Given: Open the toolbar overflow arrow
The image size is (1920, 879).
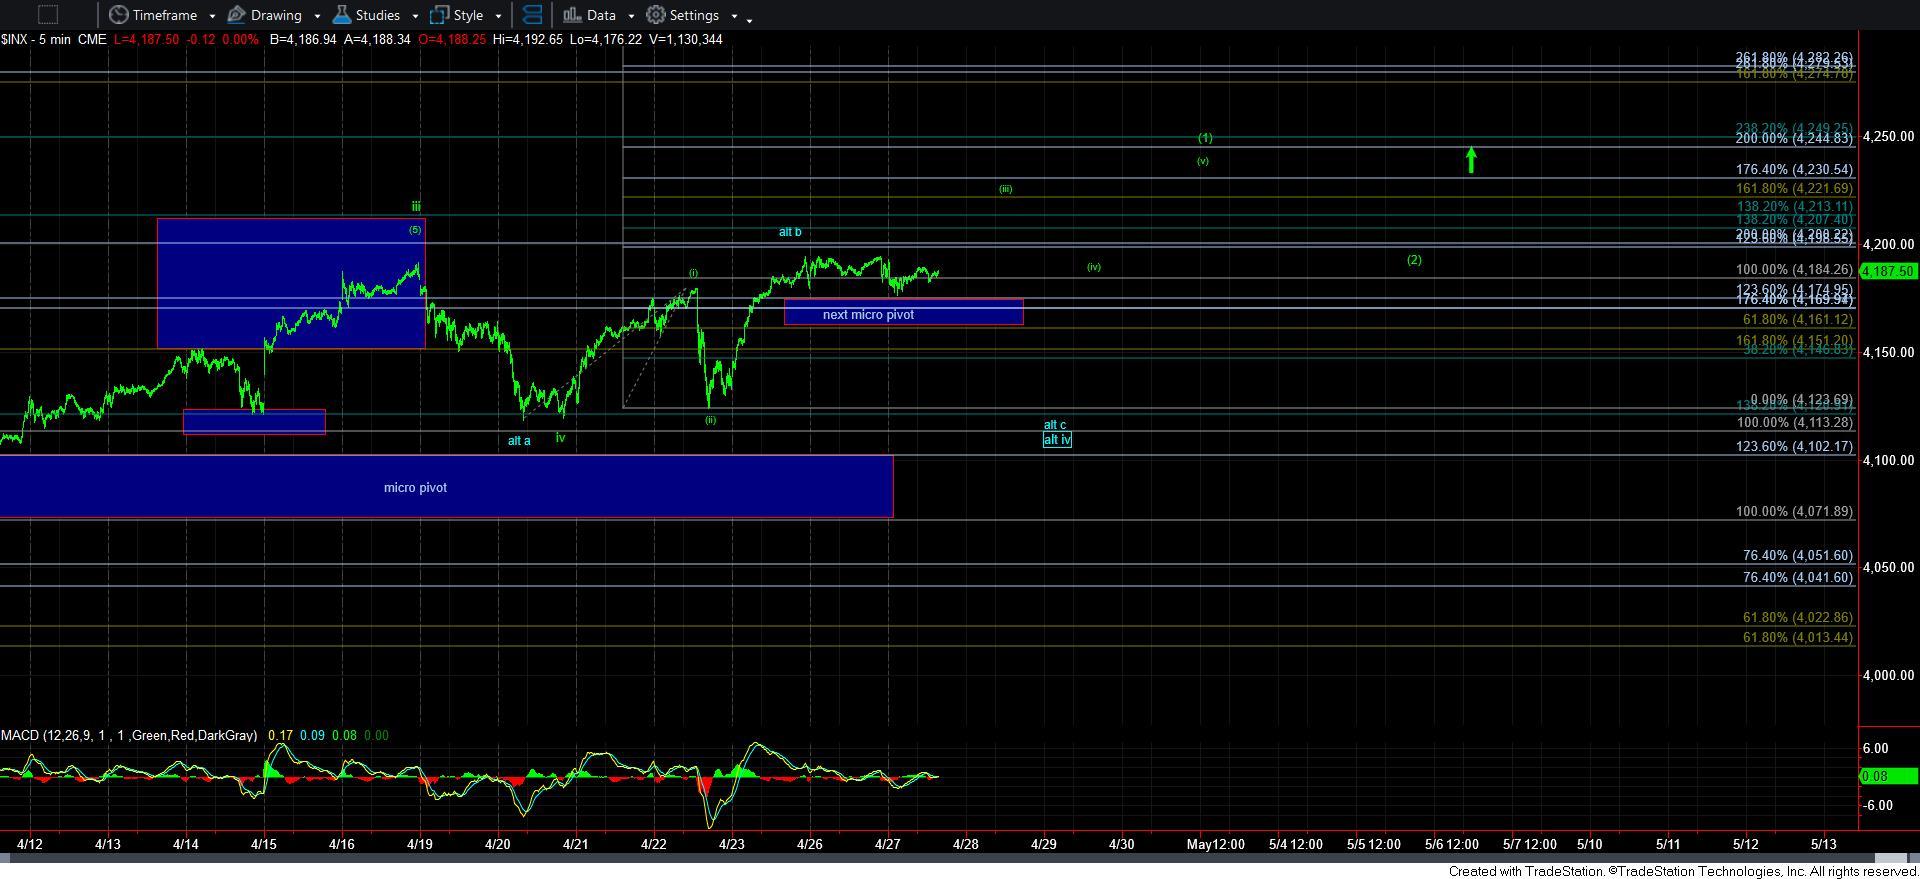Looking at the screenshot, I should (750, 18).
